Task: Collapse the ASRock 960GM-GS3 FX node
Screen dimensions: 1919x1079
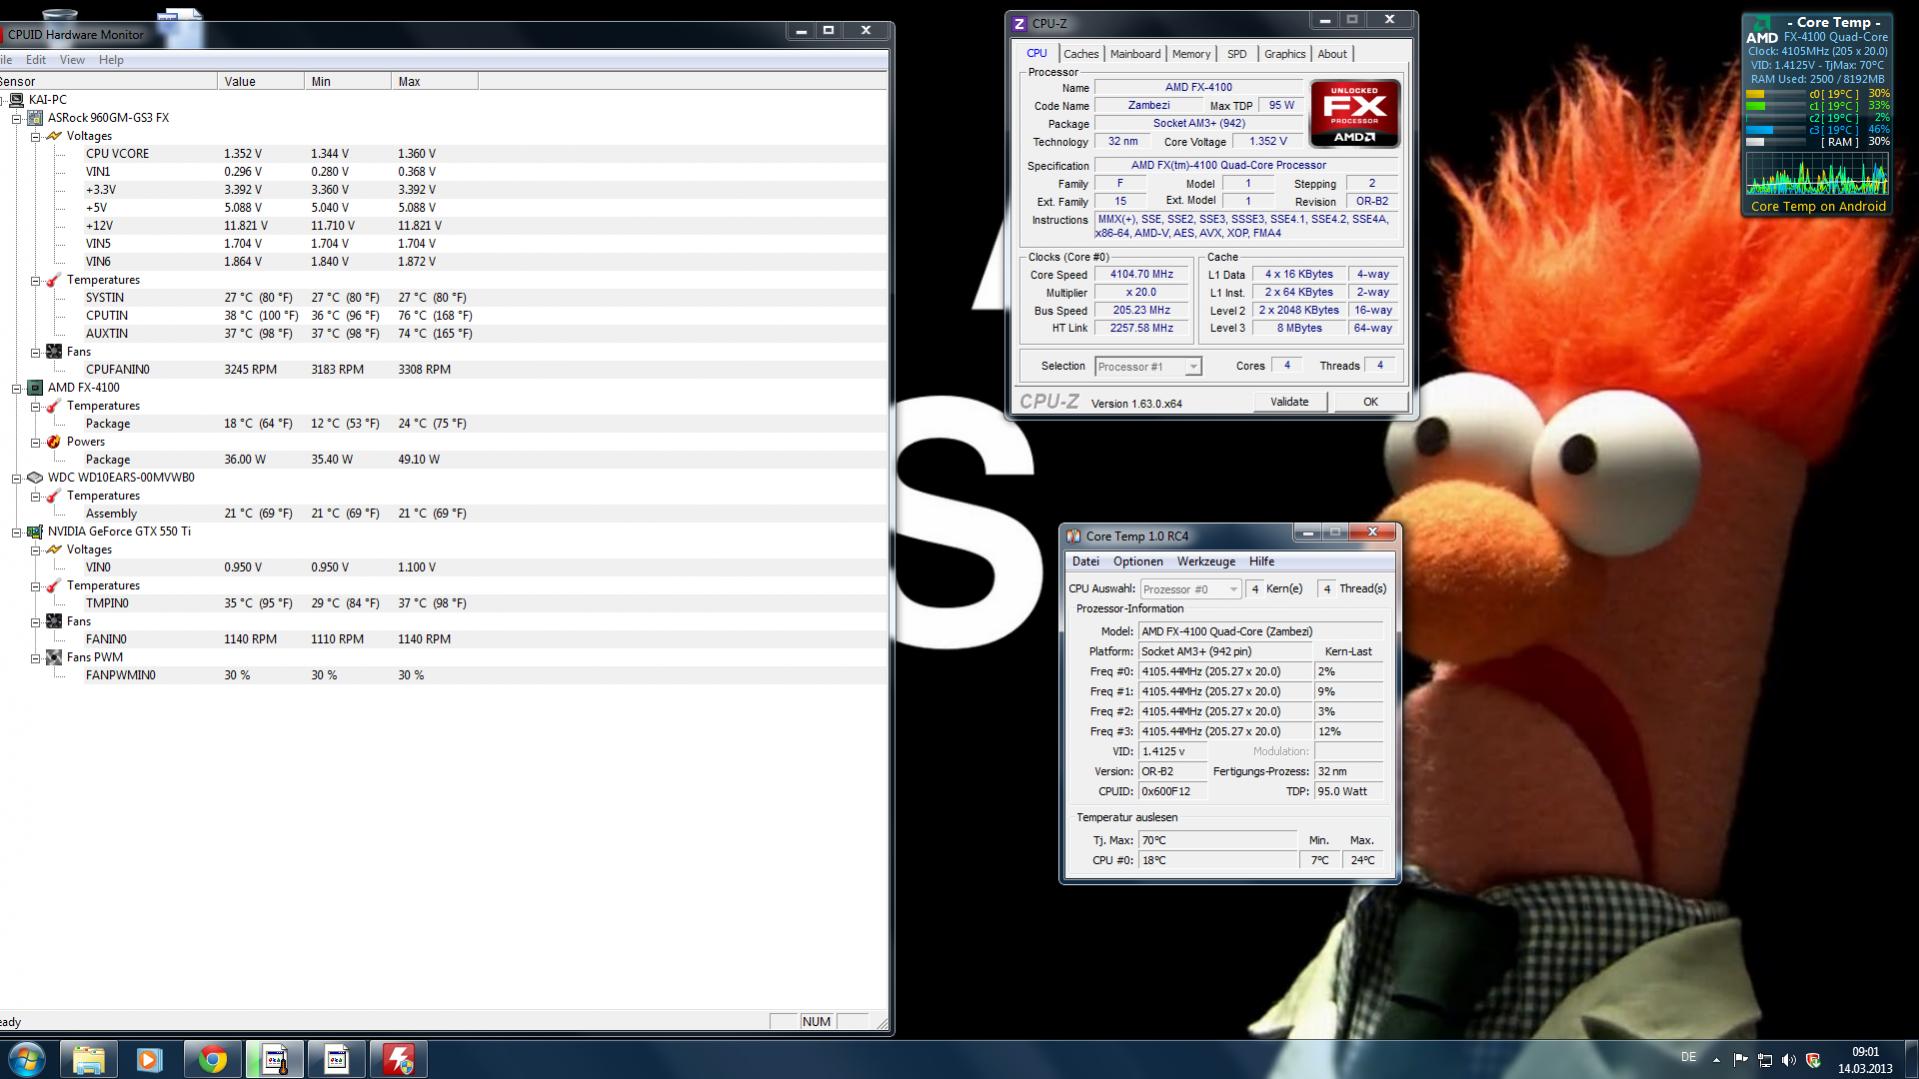Action: (x=17, y=118)
